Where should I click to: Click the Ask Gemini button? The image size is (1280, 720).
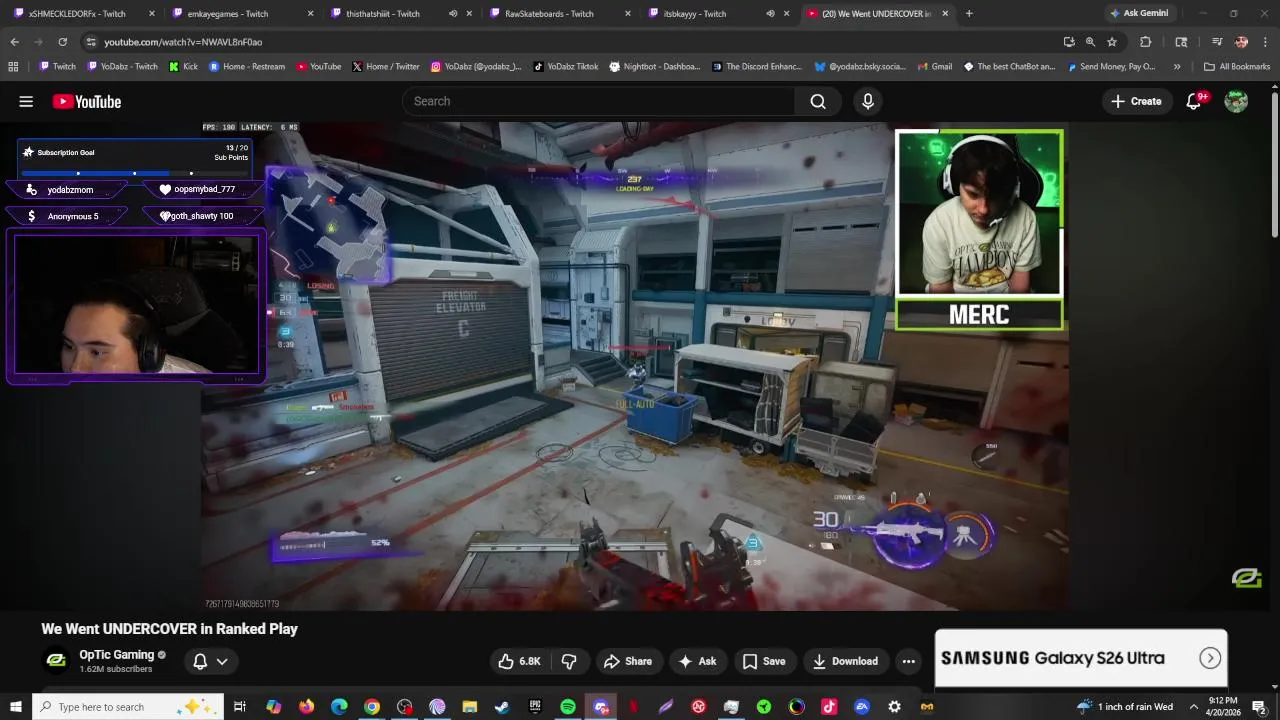click(1138, 13)
